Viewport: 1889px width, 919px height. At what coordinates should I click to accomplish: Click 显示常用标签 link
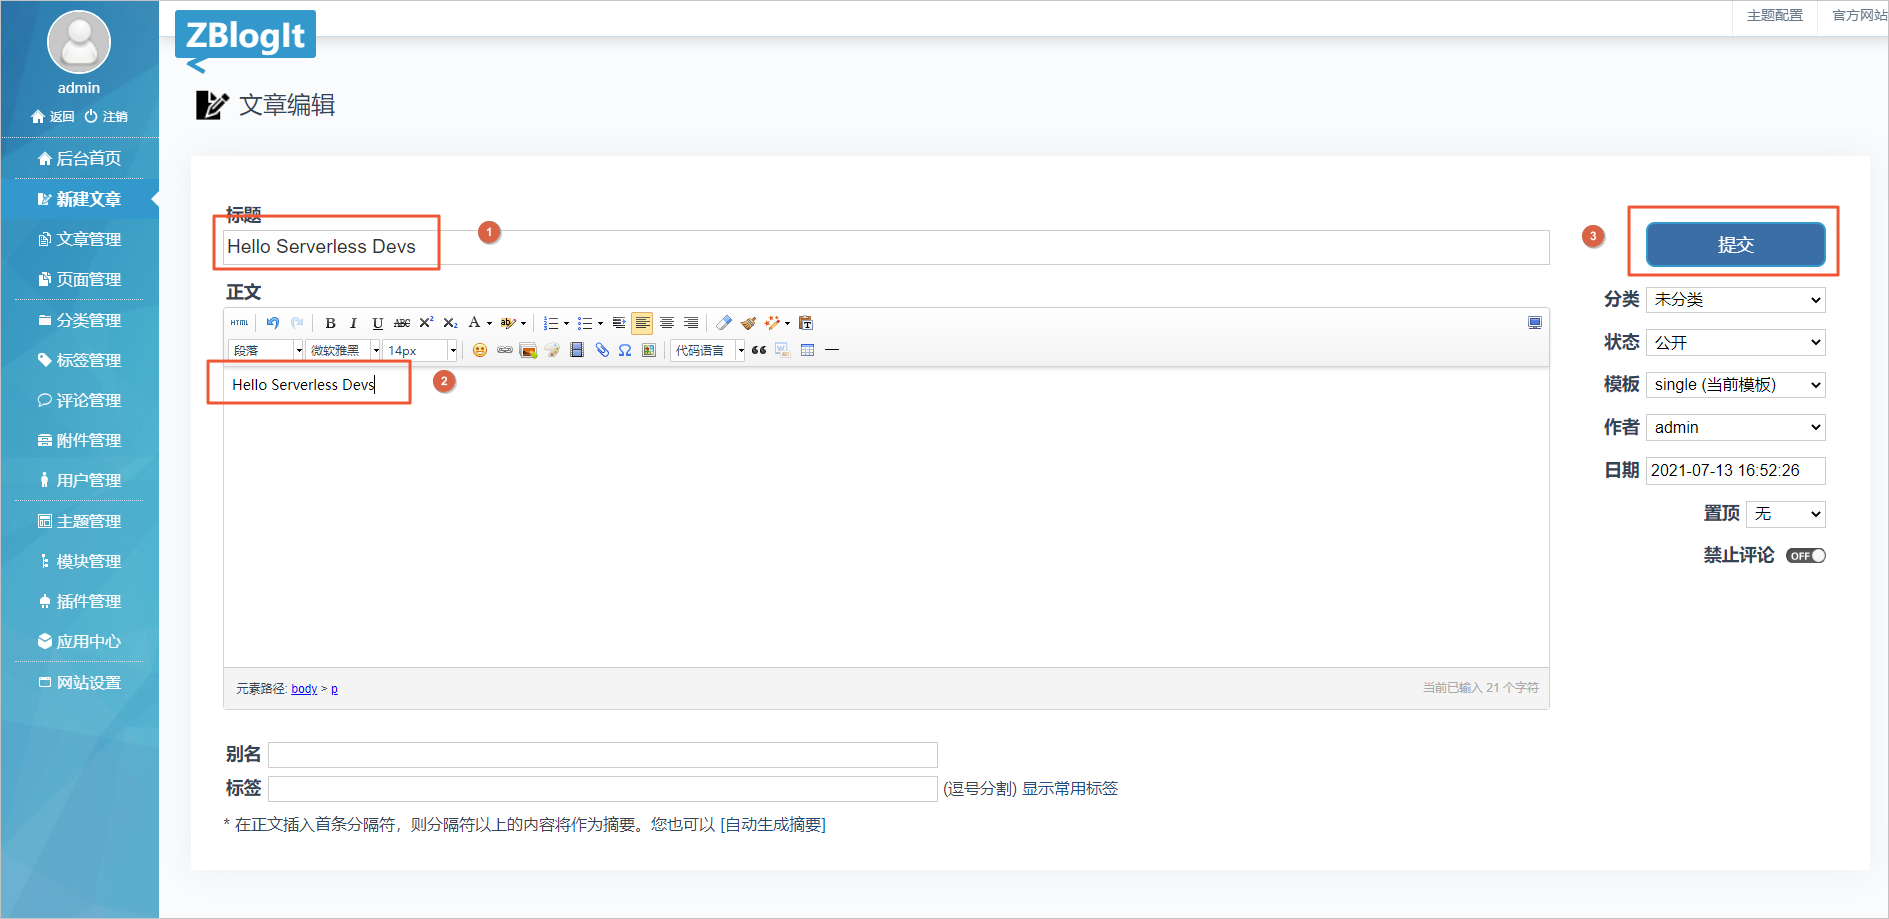(1070, 789)
